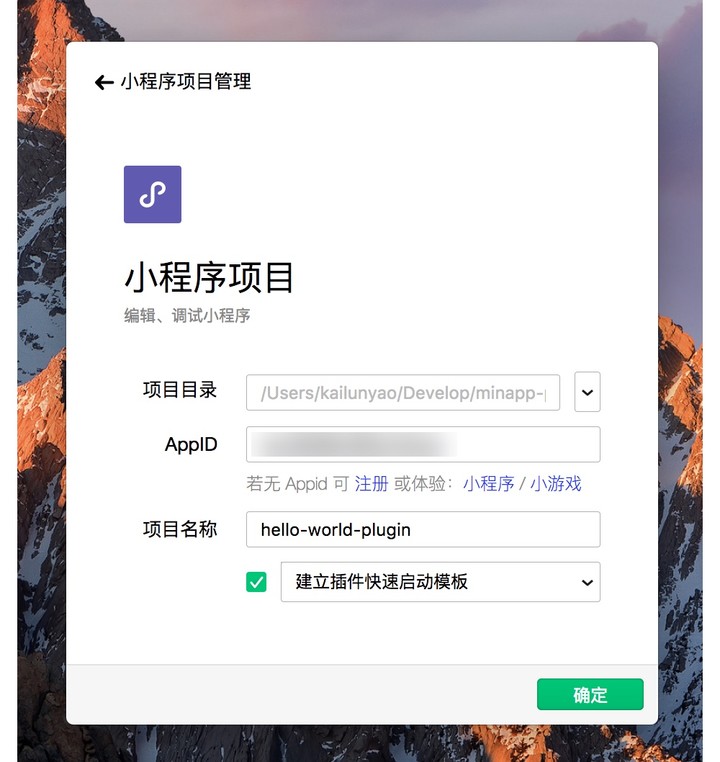This screenshot has height=762, width=720.
Task: Click the back arrow icon
Action: [x=104, y=82]
